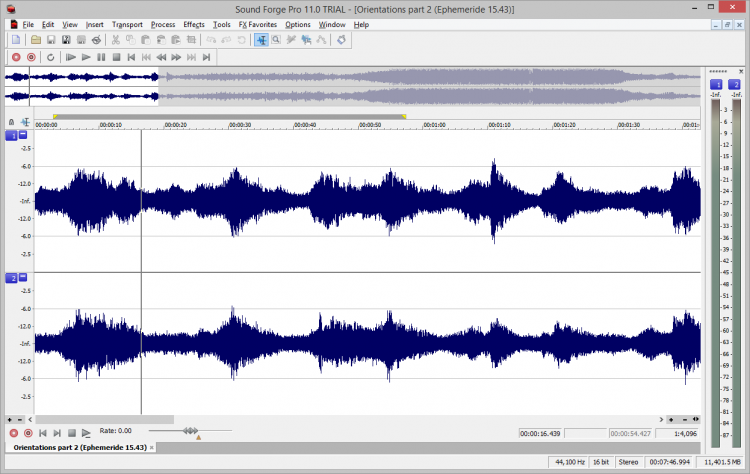Click the Pause button in transport toolbar
This screenshot has height=474, width=750.
(x=102, y=57)
